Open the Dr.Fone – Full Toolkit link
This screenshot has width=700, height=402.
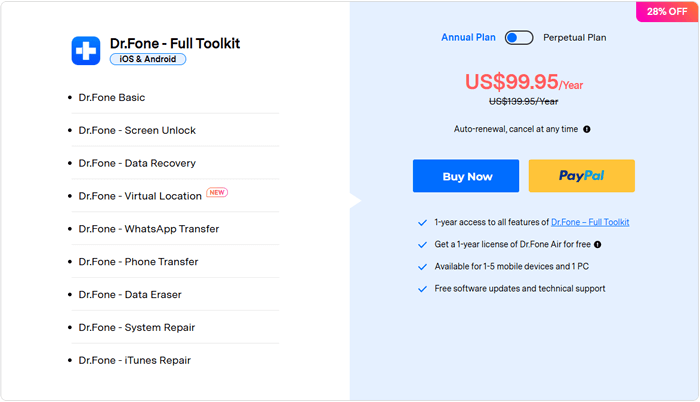[x=590, y=222]
